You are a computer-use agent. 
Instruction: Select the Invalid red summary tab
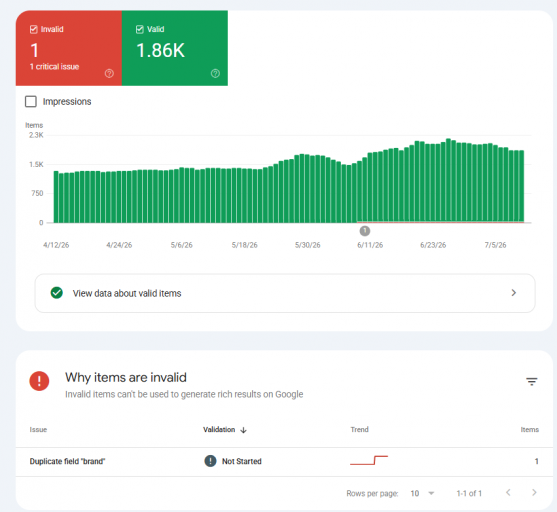click(69, 48)
